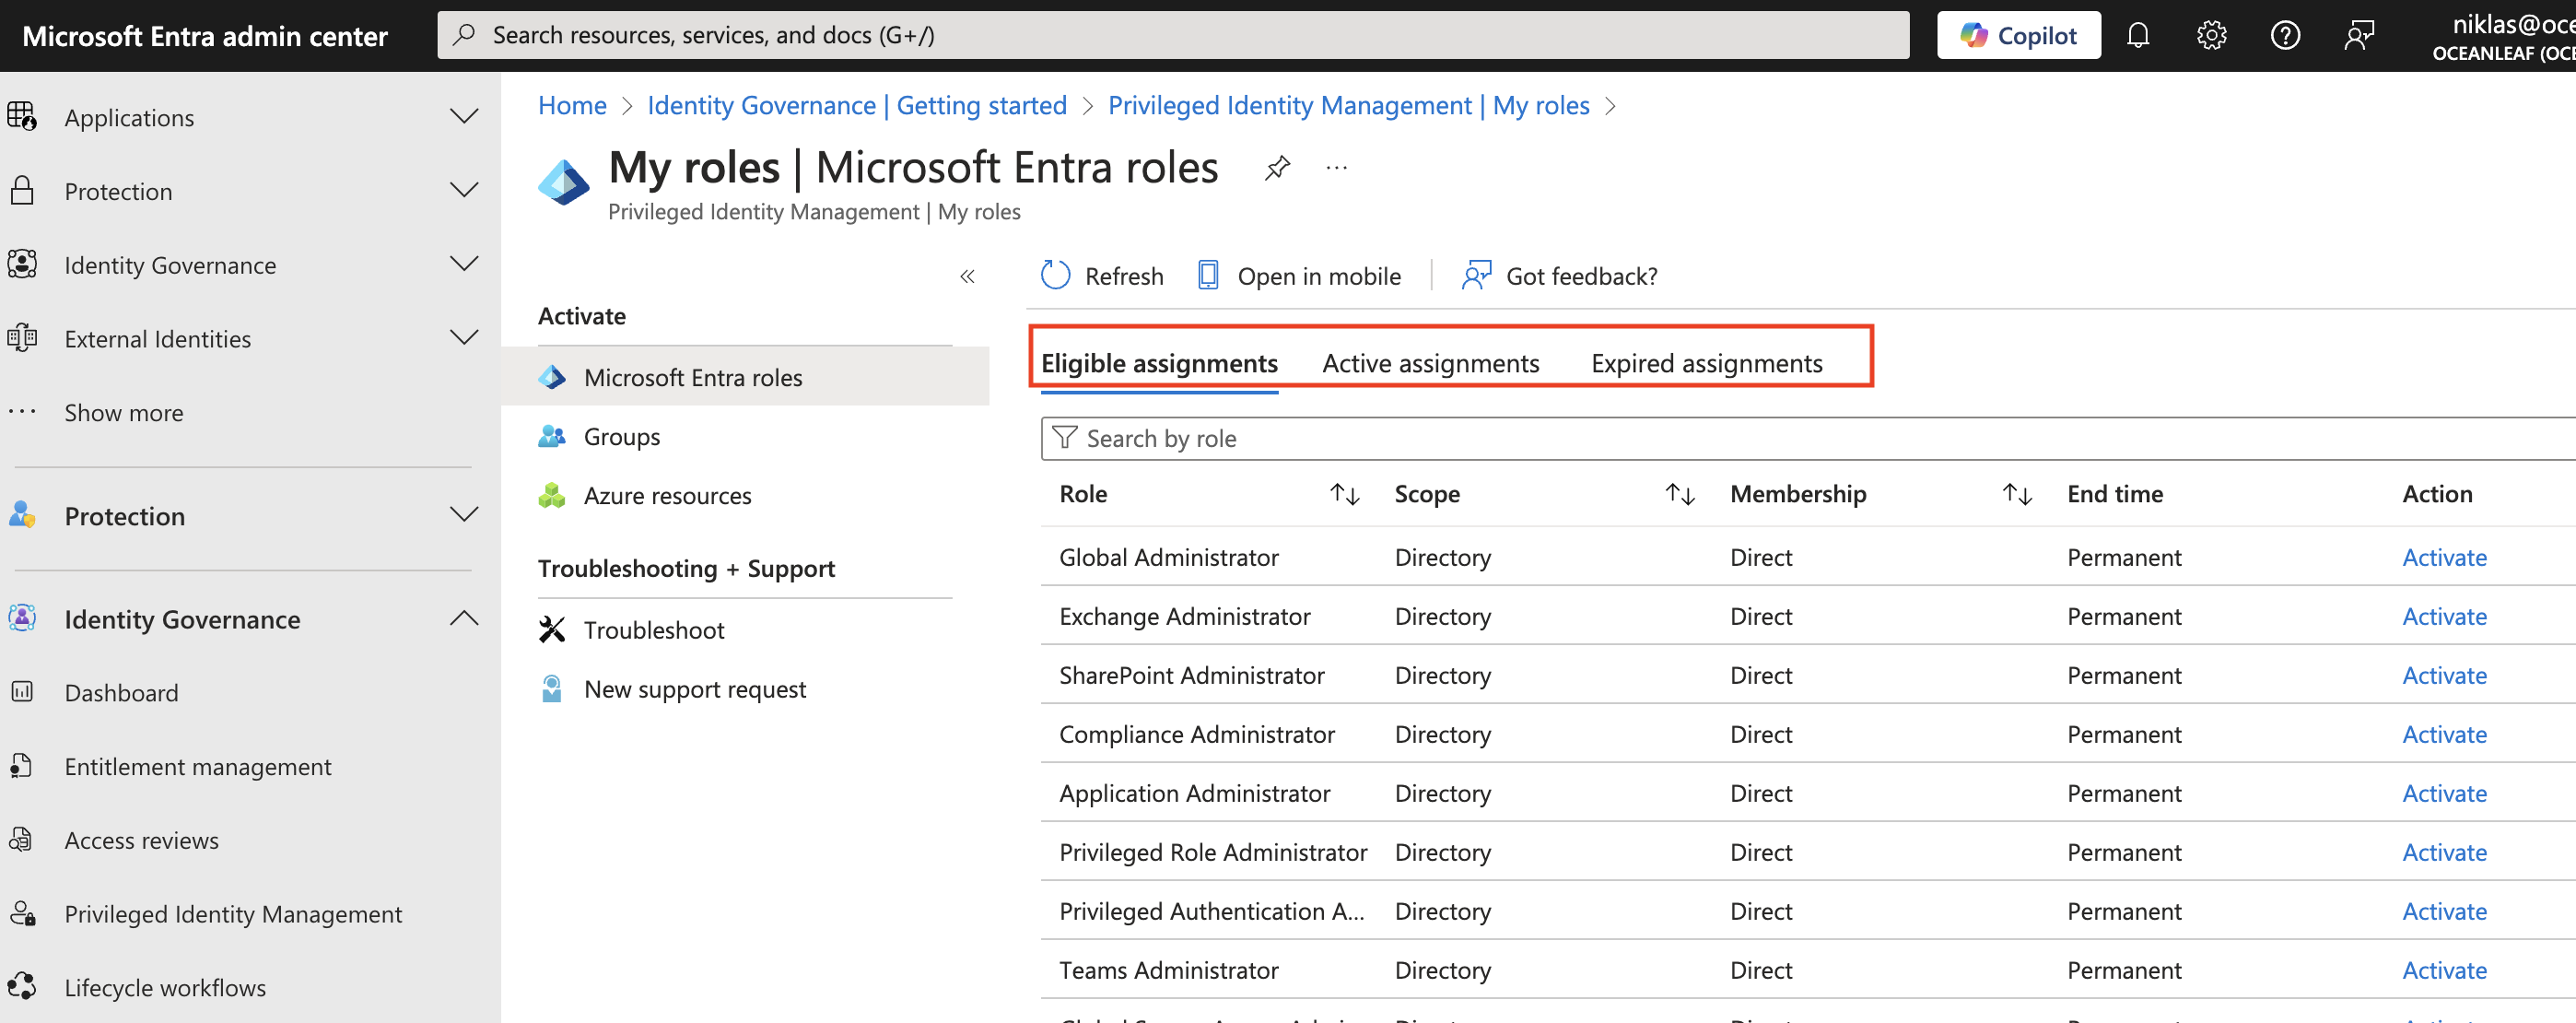Viewport: 2576px width, 1023px height.
Task: Expand the Applications navigation section
Action: 463,116
